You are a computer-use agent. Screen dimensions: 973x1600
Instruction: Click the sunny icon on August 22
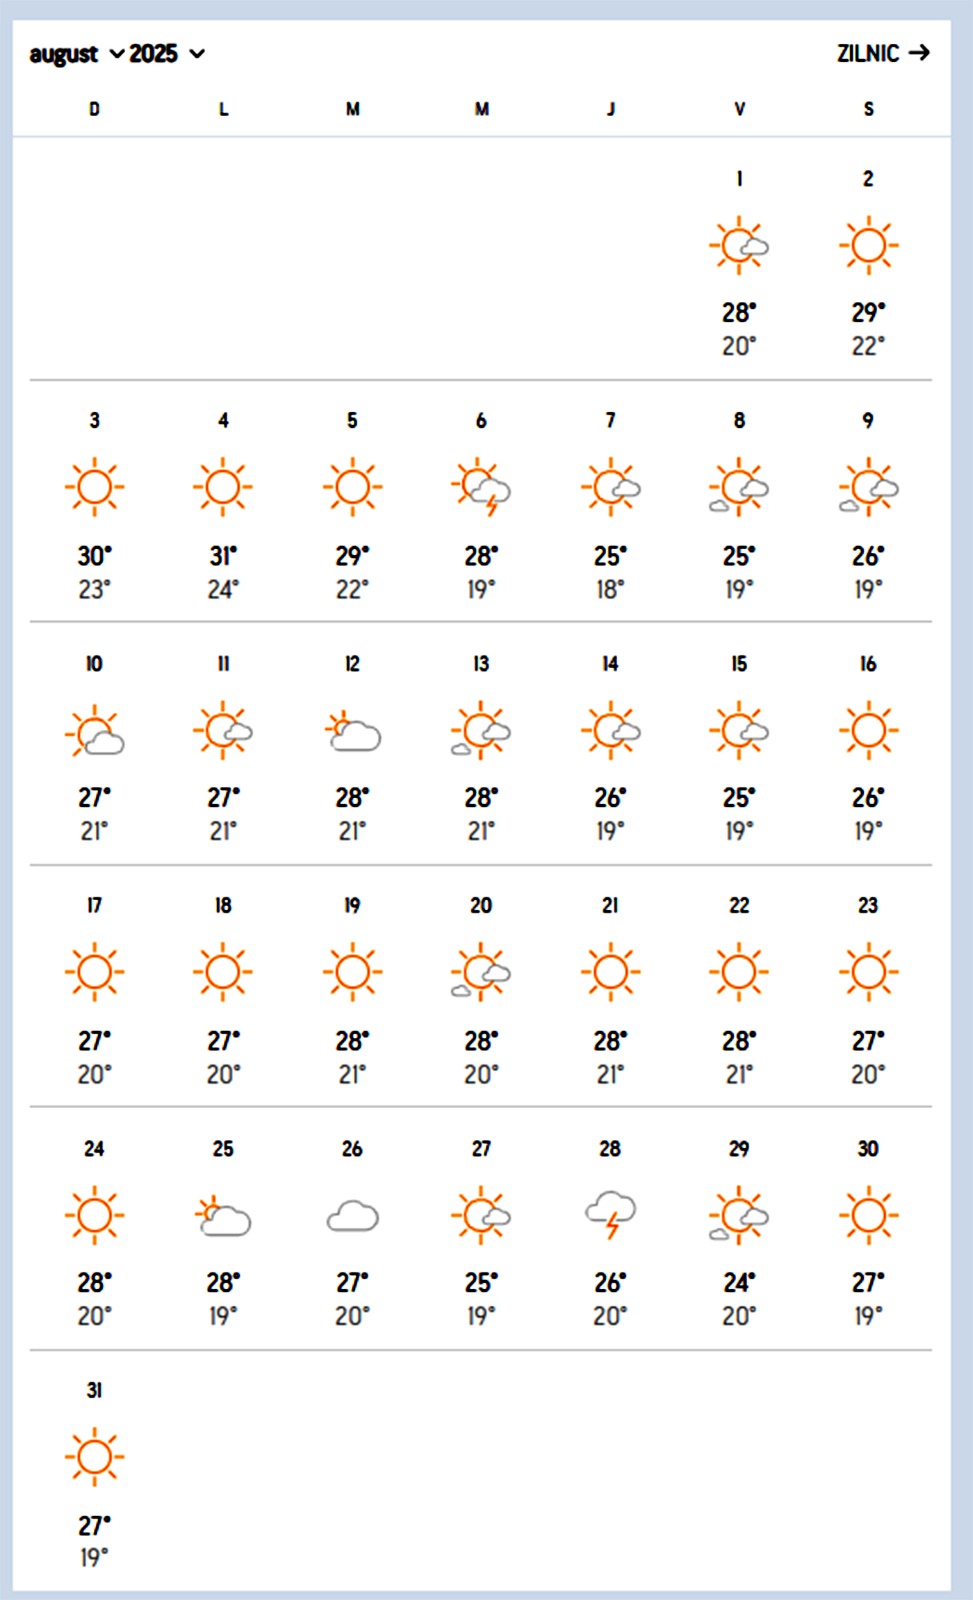coord(739,972)
